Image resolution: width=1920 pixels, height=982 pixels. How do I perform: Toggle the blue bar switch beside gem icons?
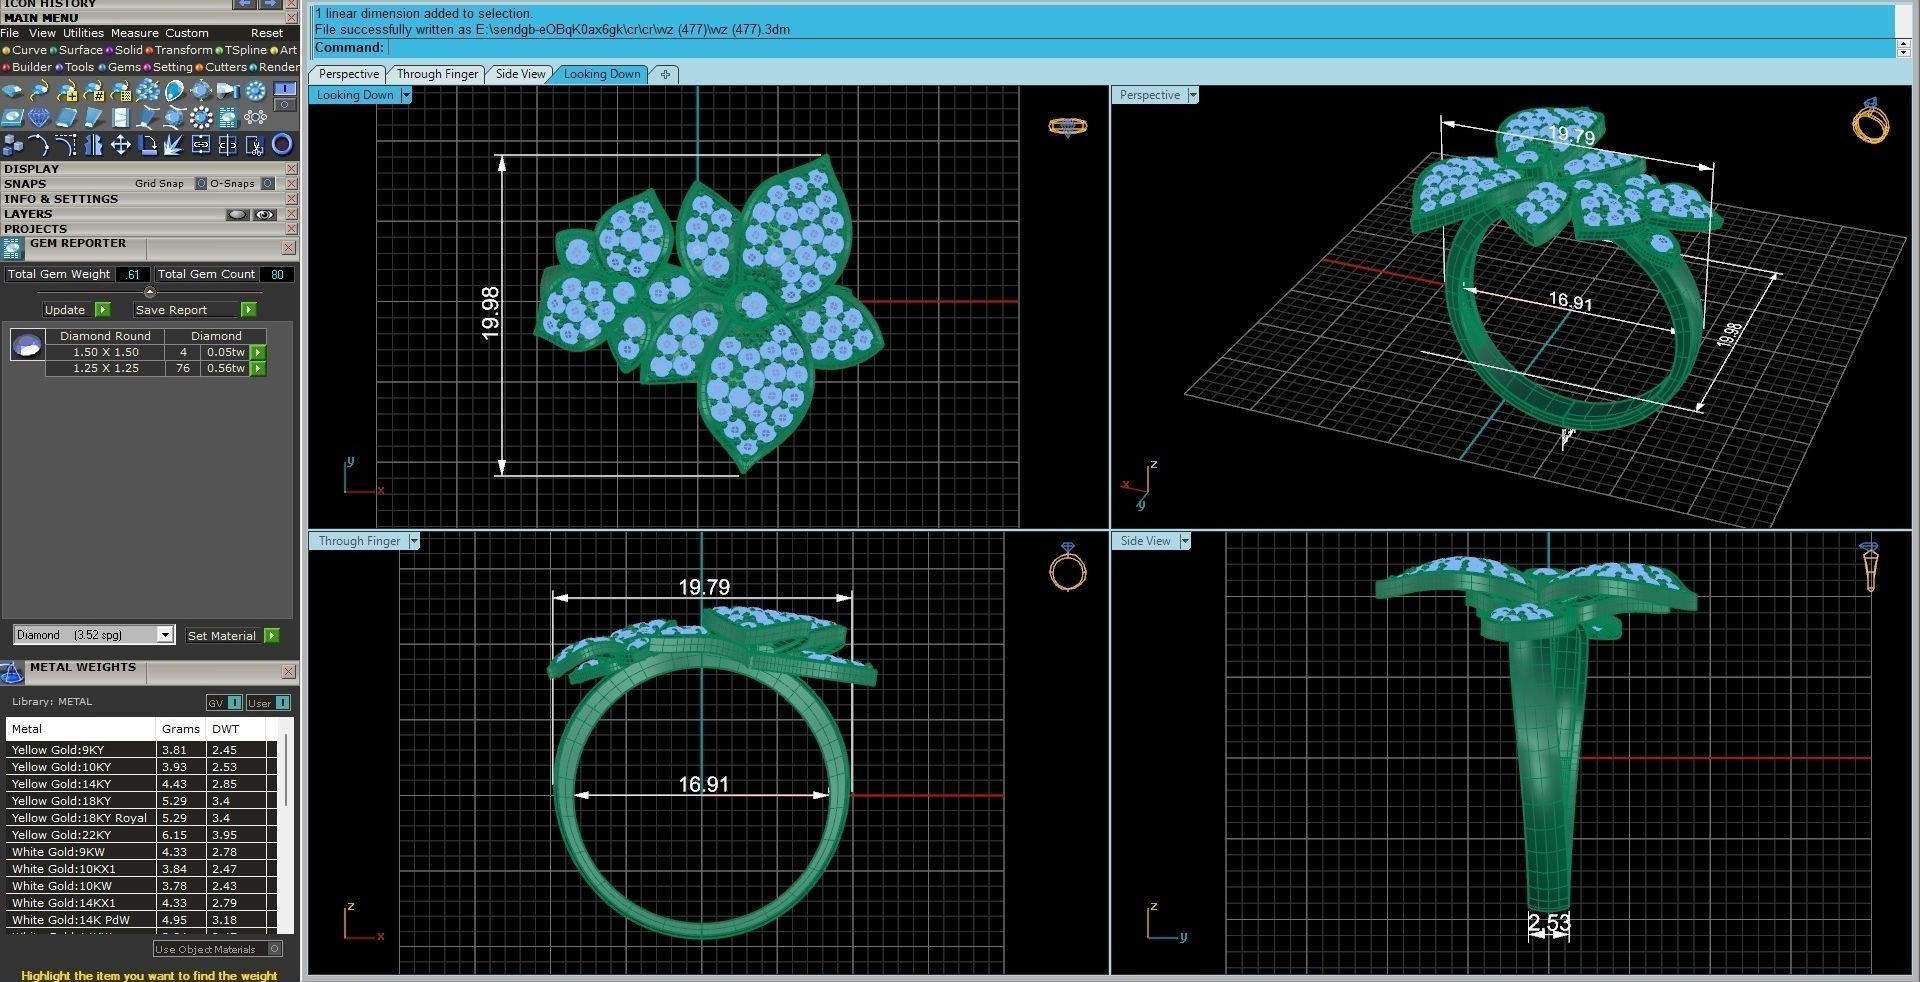click(x=285, y=88)
